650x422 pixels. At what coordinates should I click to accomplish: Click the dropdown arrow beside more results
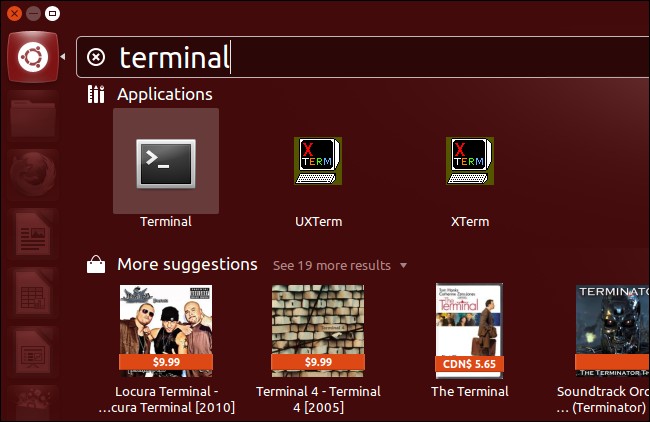point(403,265)
